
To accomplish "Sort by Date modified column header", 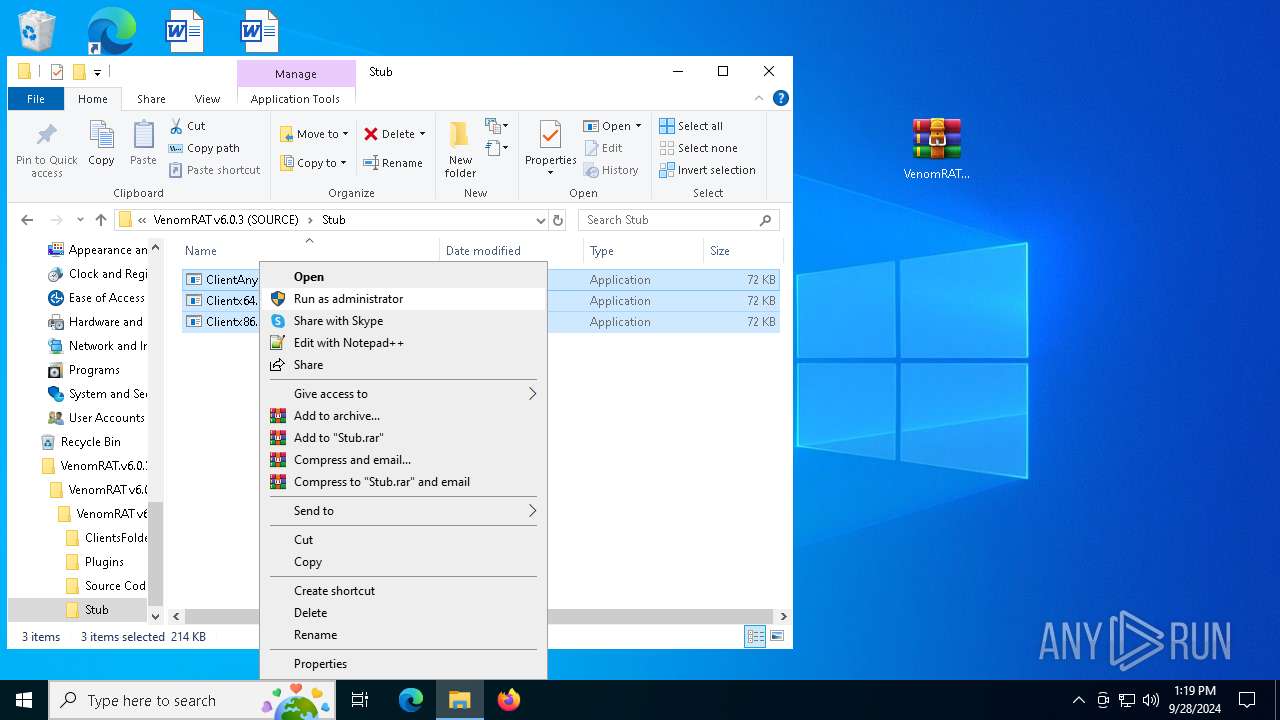I will (511, 251).
